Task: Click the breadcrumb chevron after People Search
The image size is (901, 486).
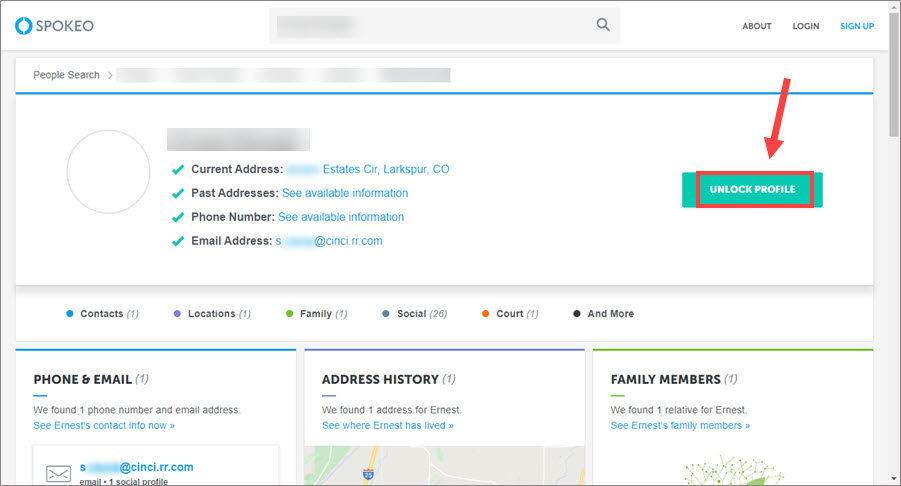Action: point(110,75)
